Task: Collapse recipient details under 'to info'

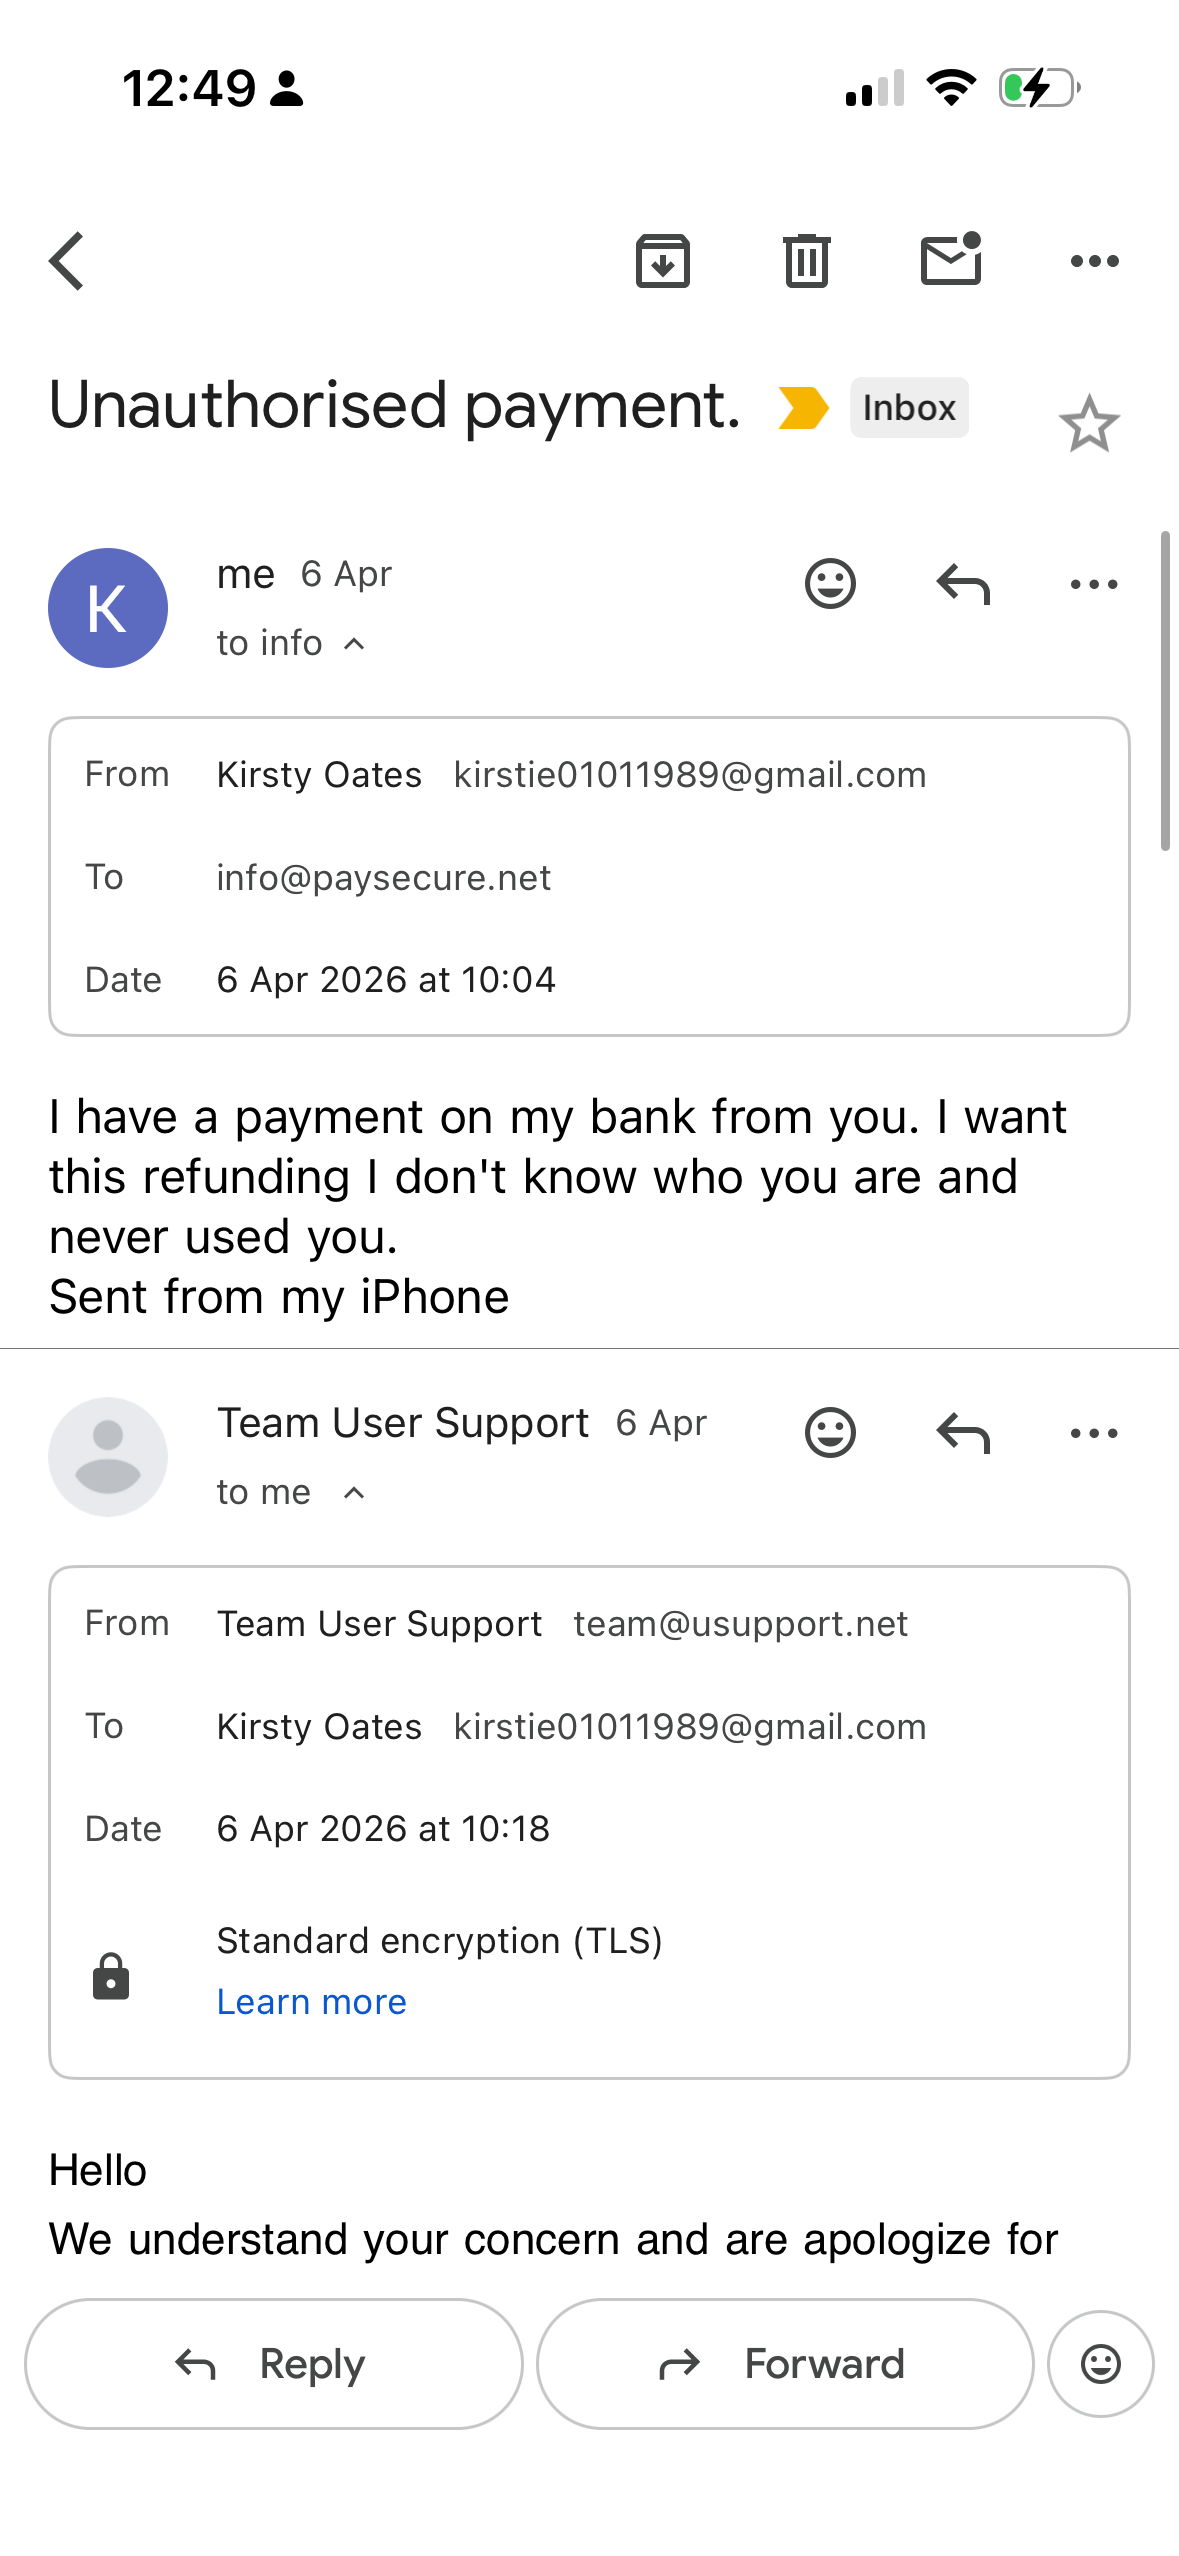Action: coord(354,644)
